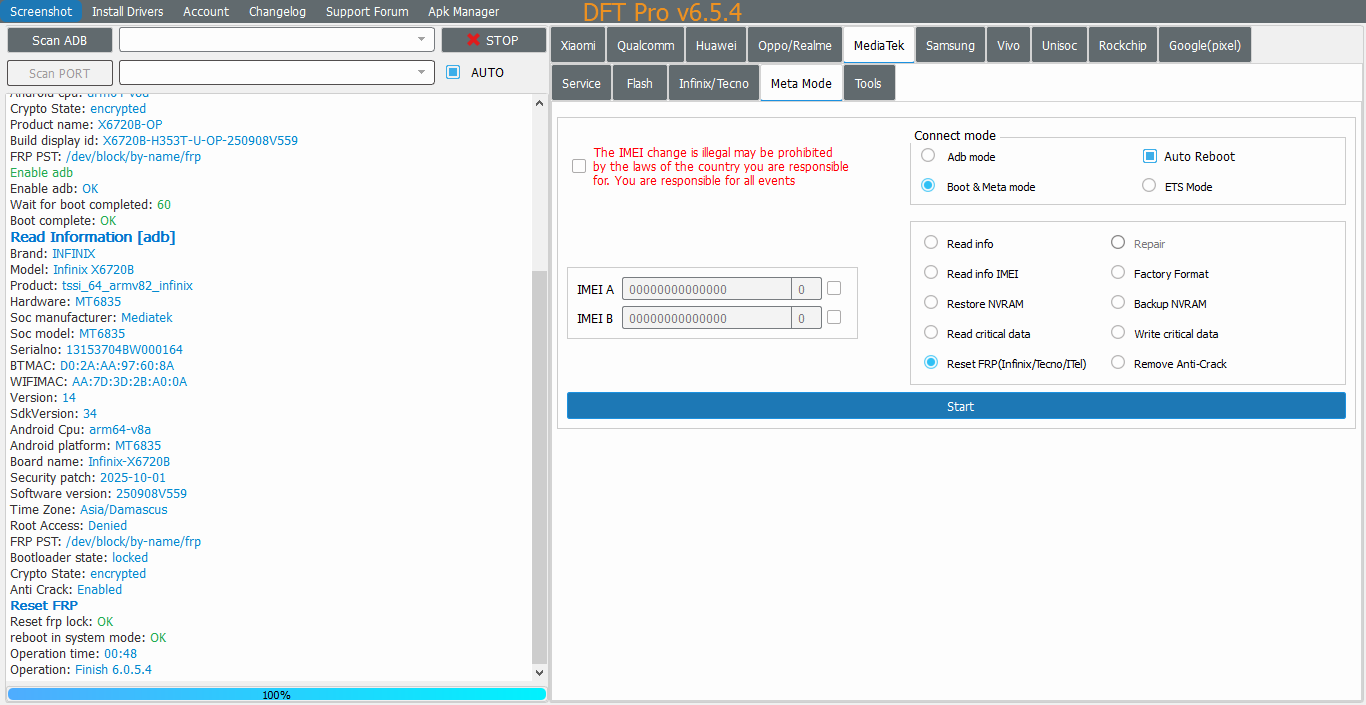Open the ADB device dropdown
The image size is (1366, 705).
(x=277, y=39)
